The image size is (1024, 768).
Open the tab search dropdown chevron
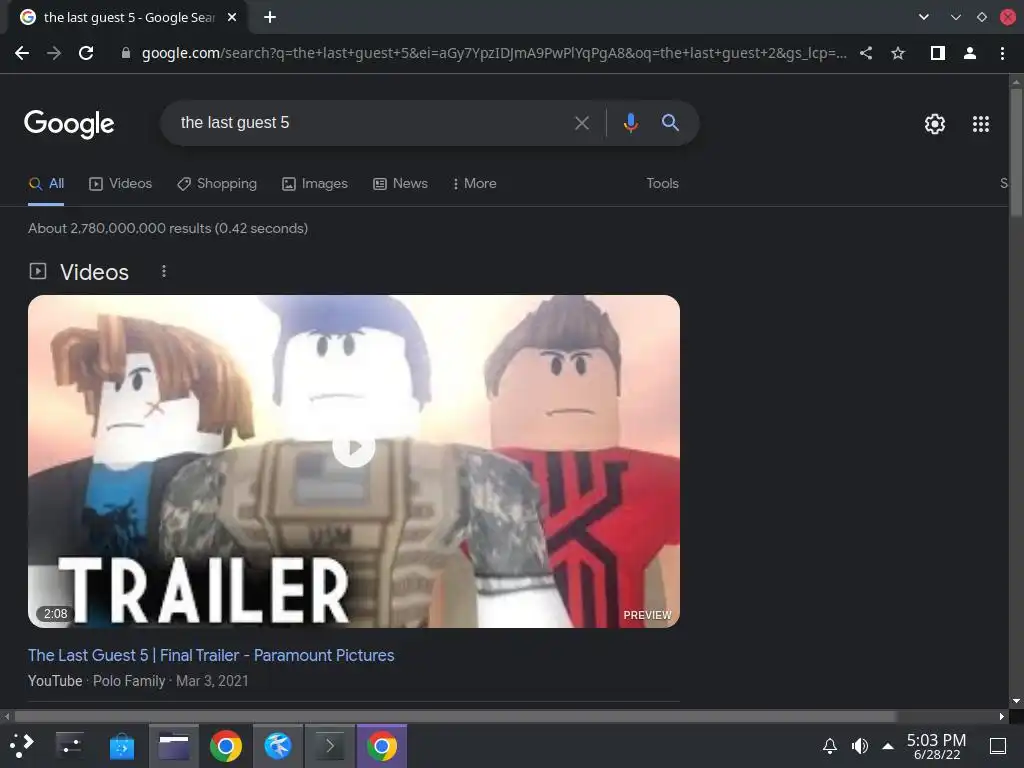pos(923,17)
